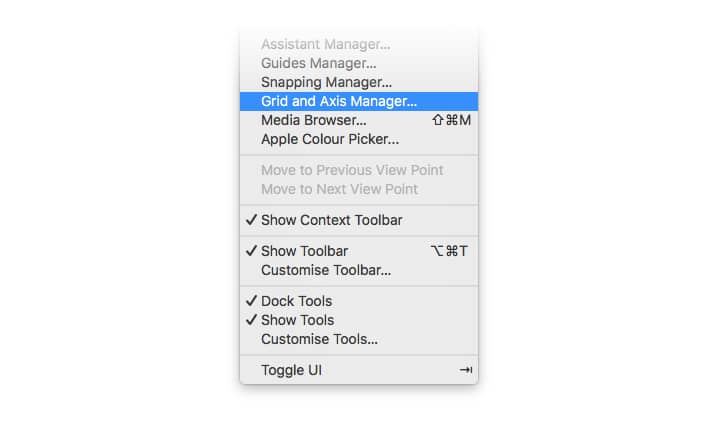Viewport: 717px width, 423px height.
Task: Open Customise Tools dialog
Action: tap(359, 339)
